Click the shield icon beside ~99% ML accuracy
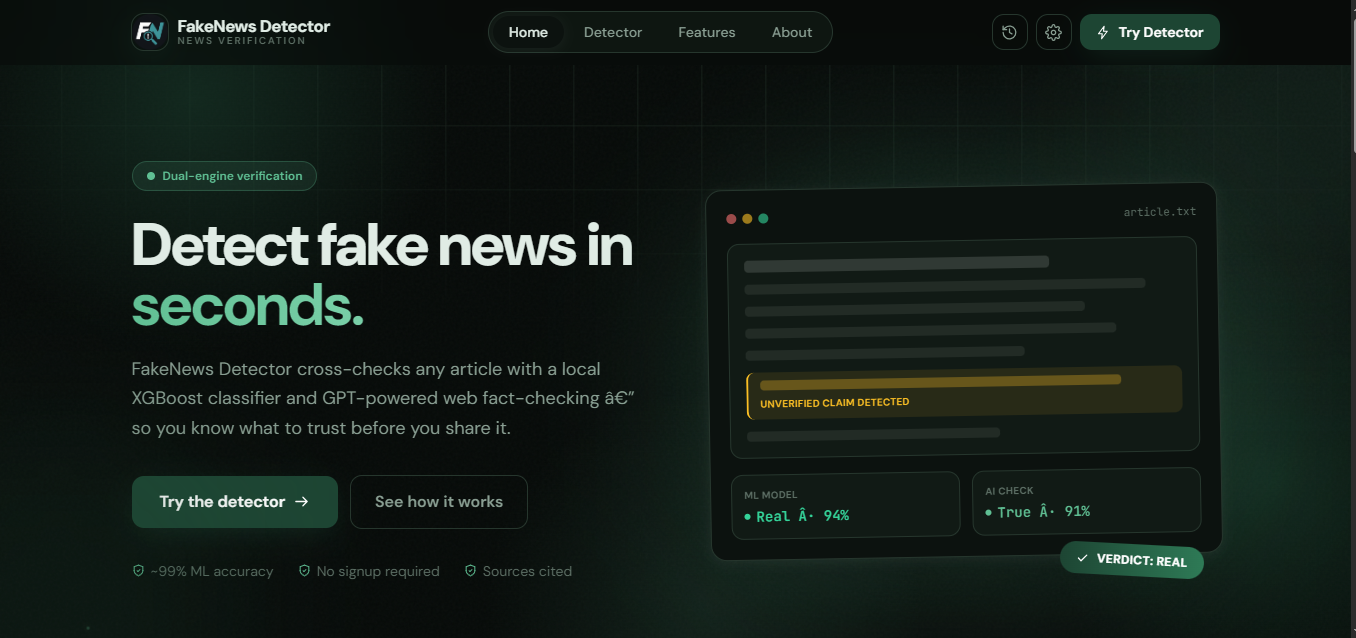Image resolution: width=1356 pixels, height=638 pixels. [138, 571]
